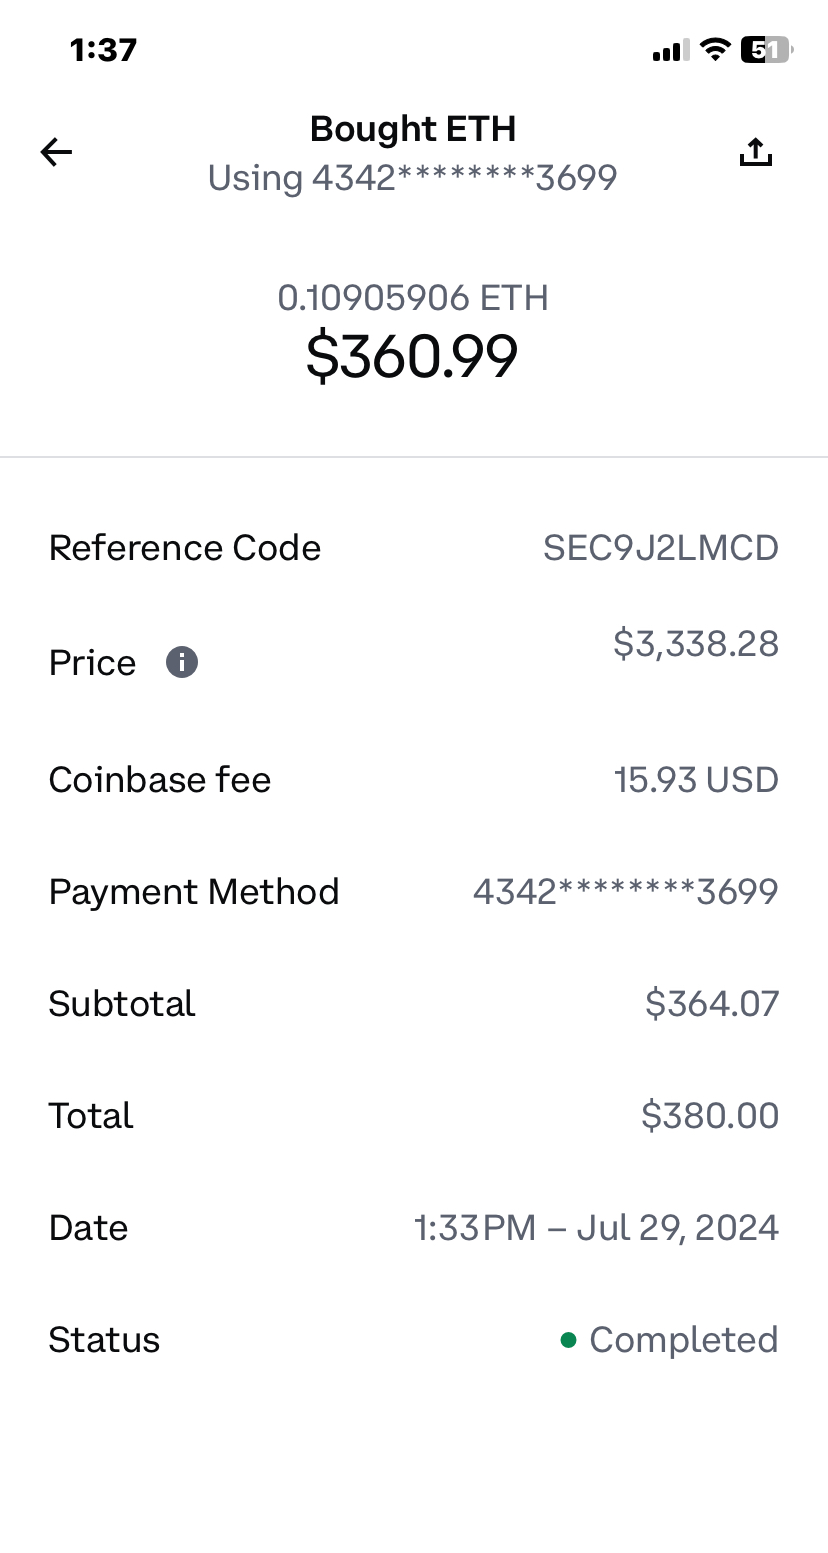
Task: Select the Coinbase fee row
Action: (414, 780)
